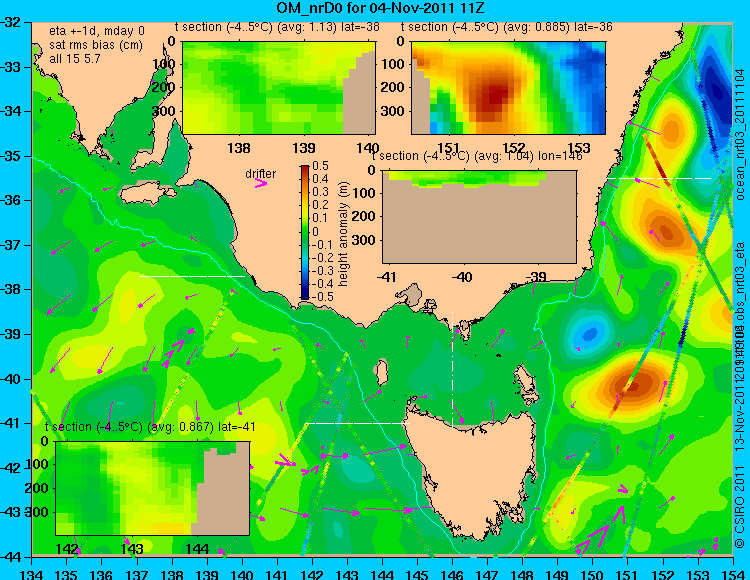750x580 pixels.
Task: Click the section title showing avg: 1.04
Action: [477, 156]
